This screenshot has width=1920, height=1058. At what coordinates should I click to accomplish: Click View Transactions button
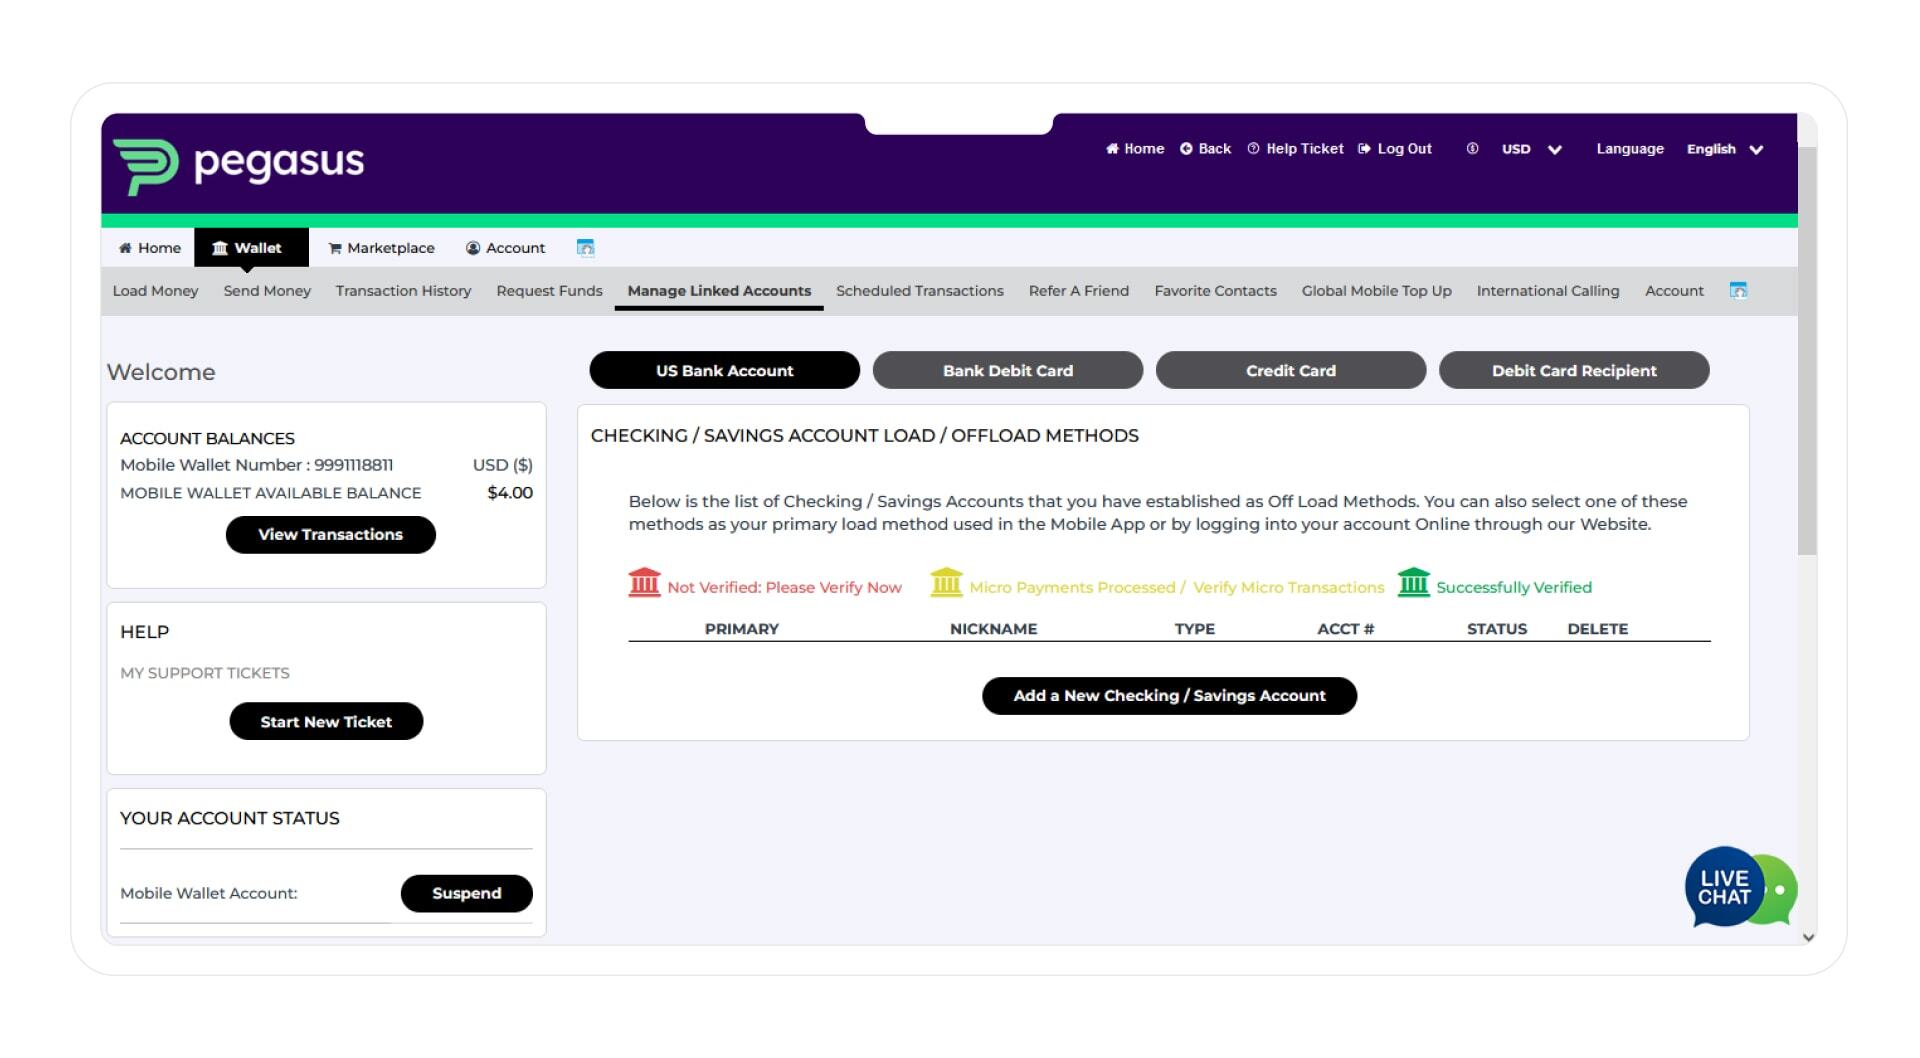point(330,534)
